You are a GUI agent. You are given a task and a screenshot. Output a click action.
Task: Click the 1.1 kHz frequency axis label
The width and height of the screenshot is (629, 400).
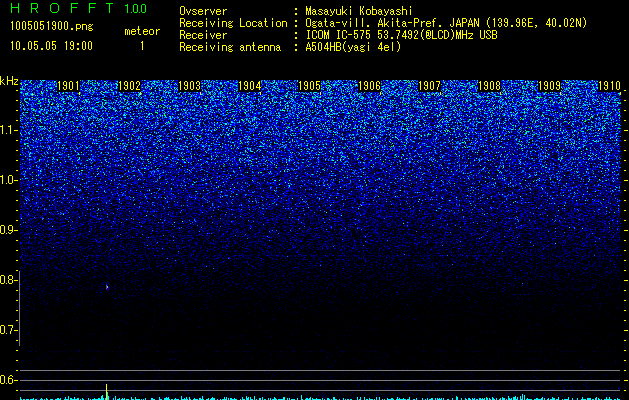8,130
